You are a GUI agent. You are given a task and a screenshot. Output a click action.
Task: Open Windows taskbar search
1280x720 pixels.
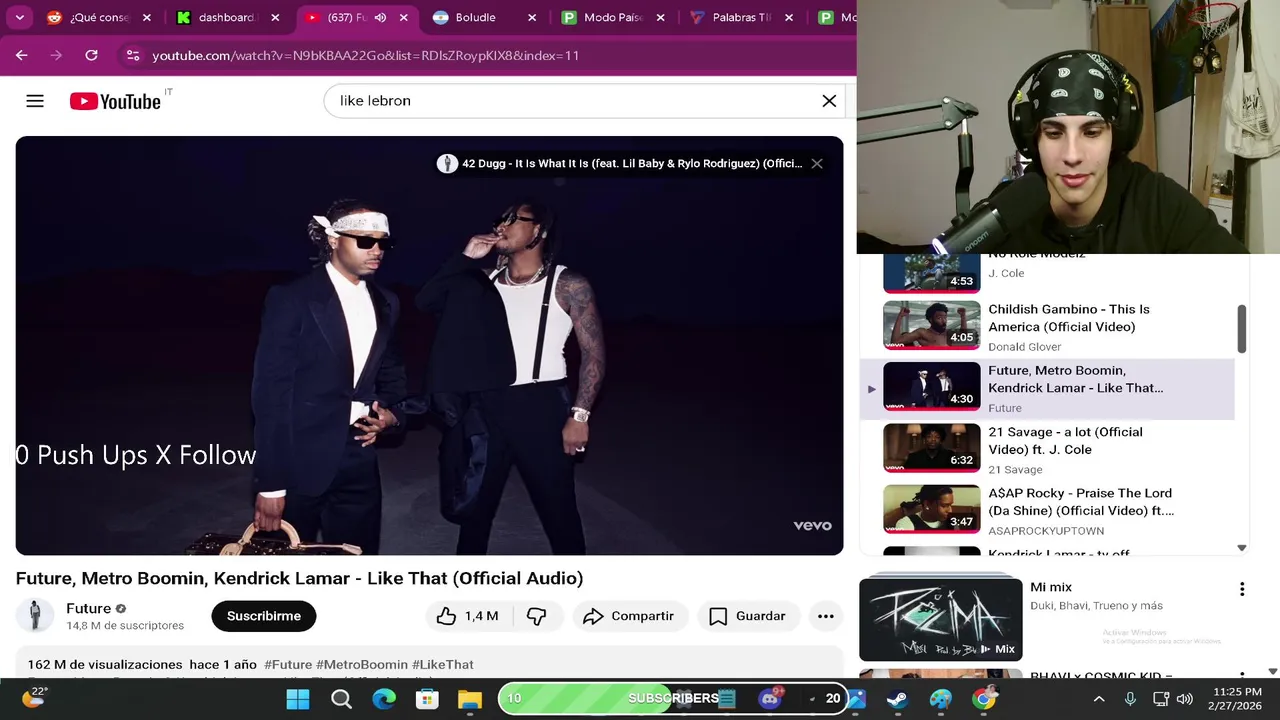click(x=341, y=699)
